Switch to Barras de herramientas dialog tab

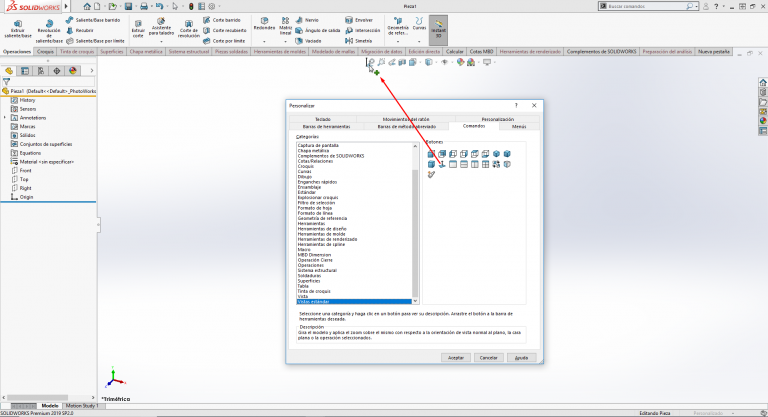[x=326, y=126]
